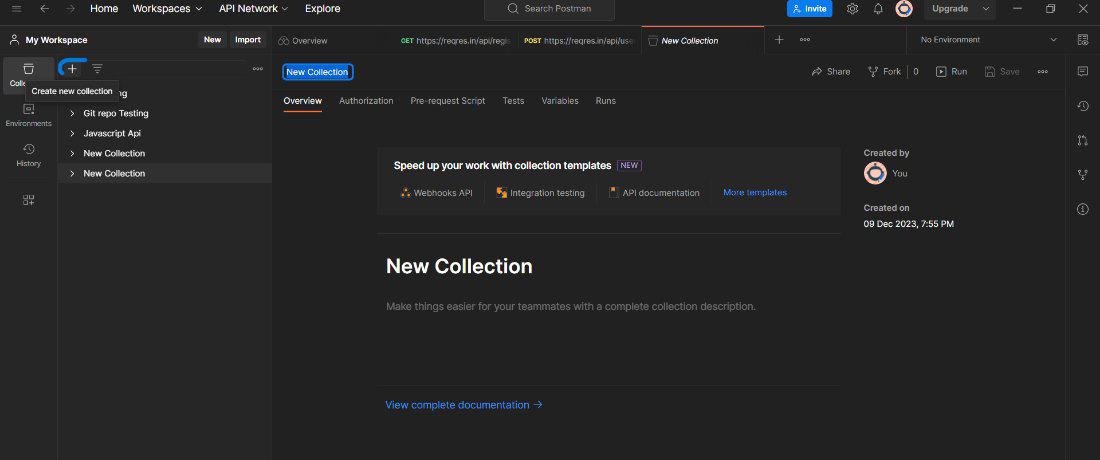Choose API documentation template
1100x460 pixels.
(654, 193)
